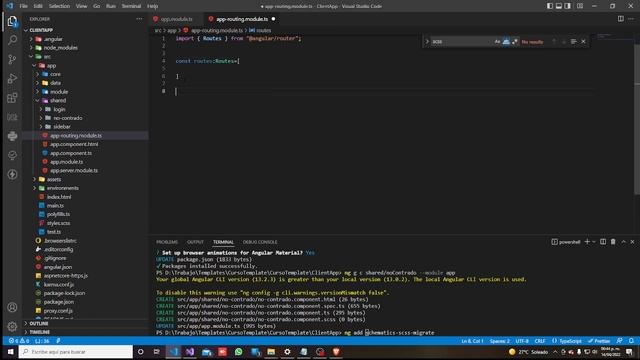Viewport: 640px width, 360px height.
Task: Open WhatsApp from the taskbar
Action: 238,352
